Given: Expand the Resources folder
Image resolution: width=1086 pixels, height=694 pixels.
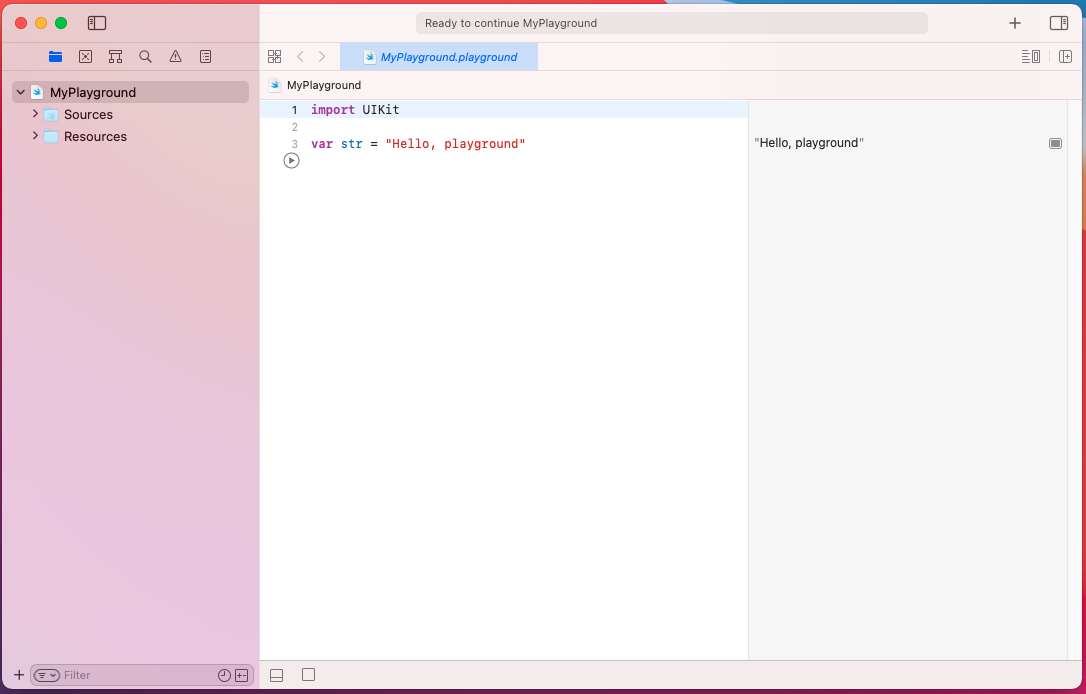Looking at the screenshot, I should [35, 136].
